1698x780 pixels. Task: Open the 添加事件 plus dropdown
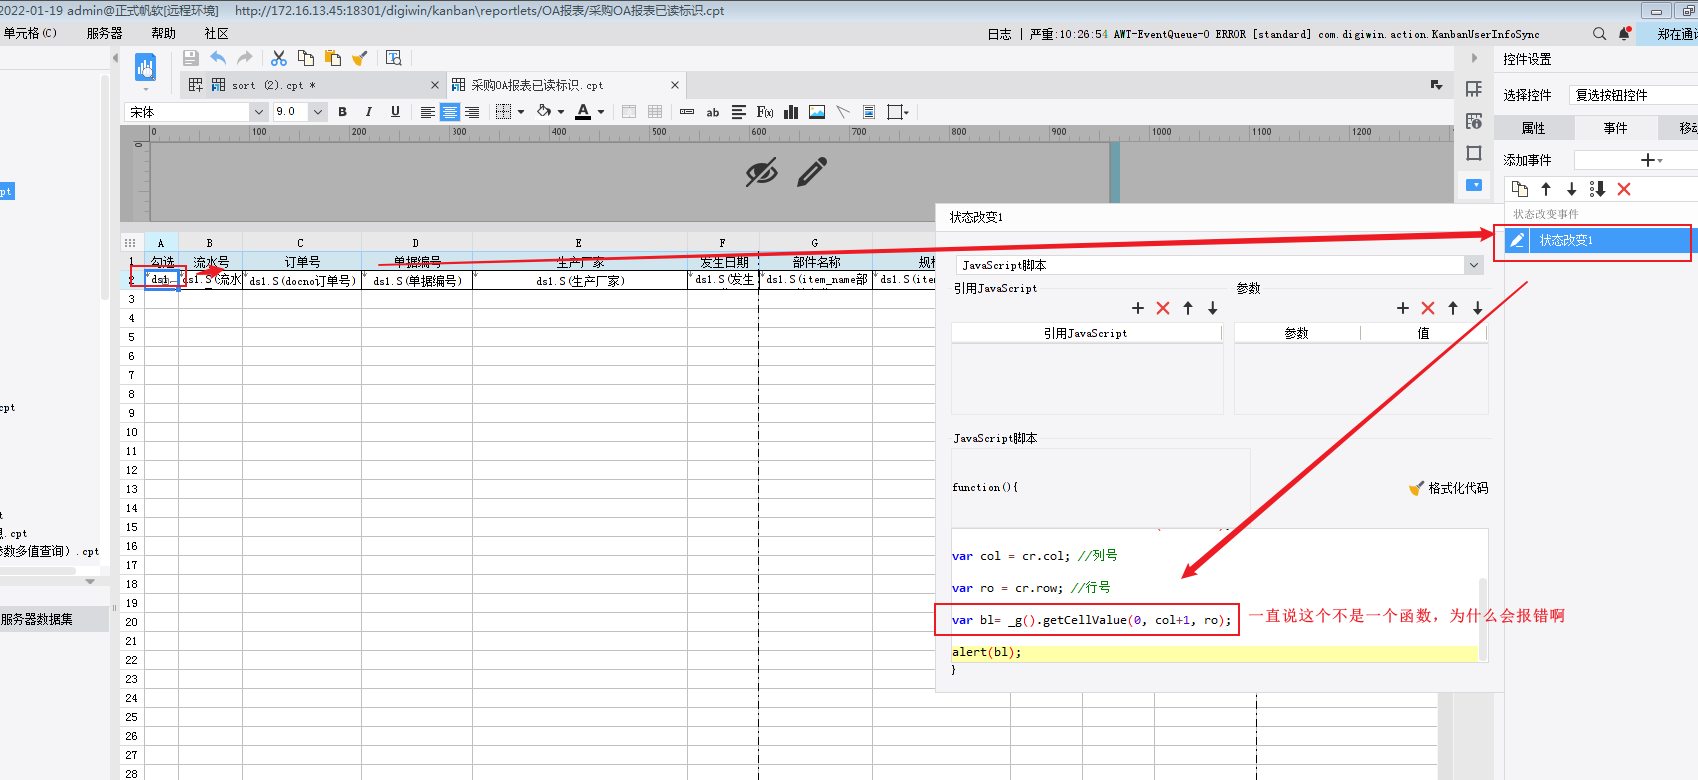pos(1651,160)
